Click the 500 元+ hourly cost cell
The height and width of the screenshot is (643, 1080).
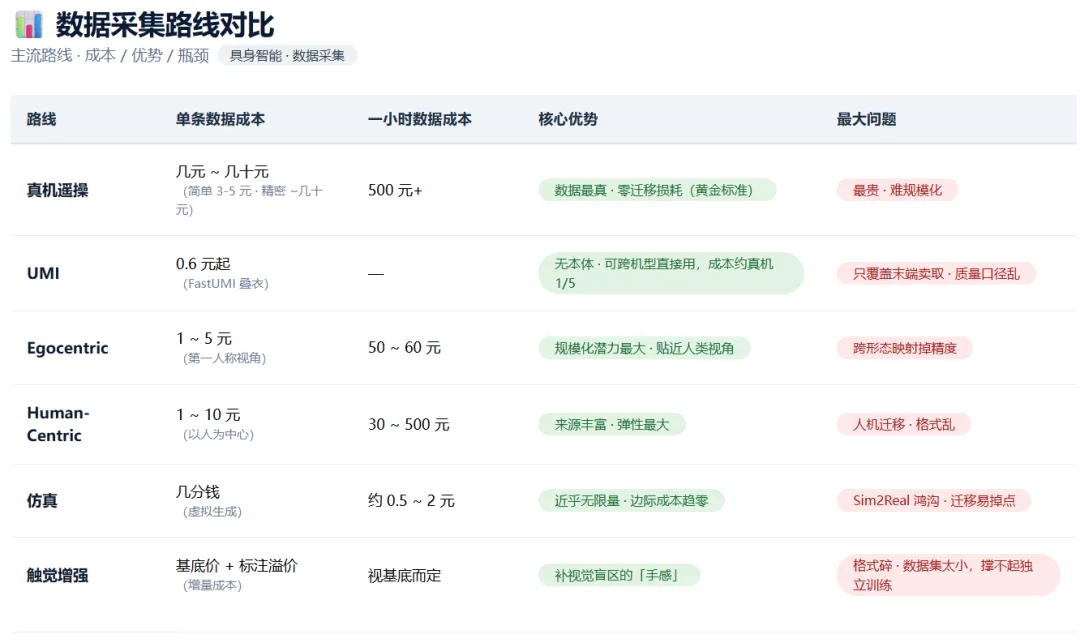(395, 191)
